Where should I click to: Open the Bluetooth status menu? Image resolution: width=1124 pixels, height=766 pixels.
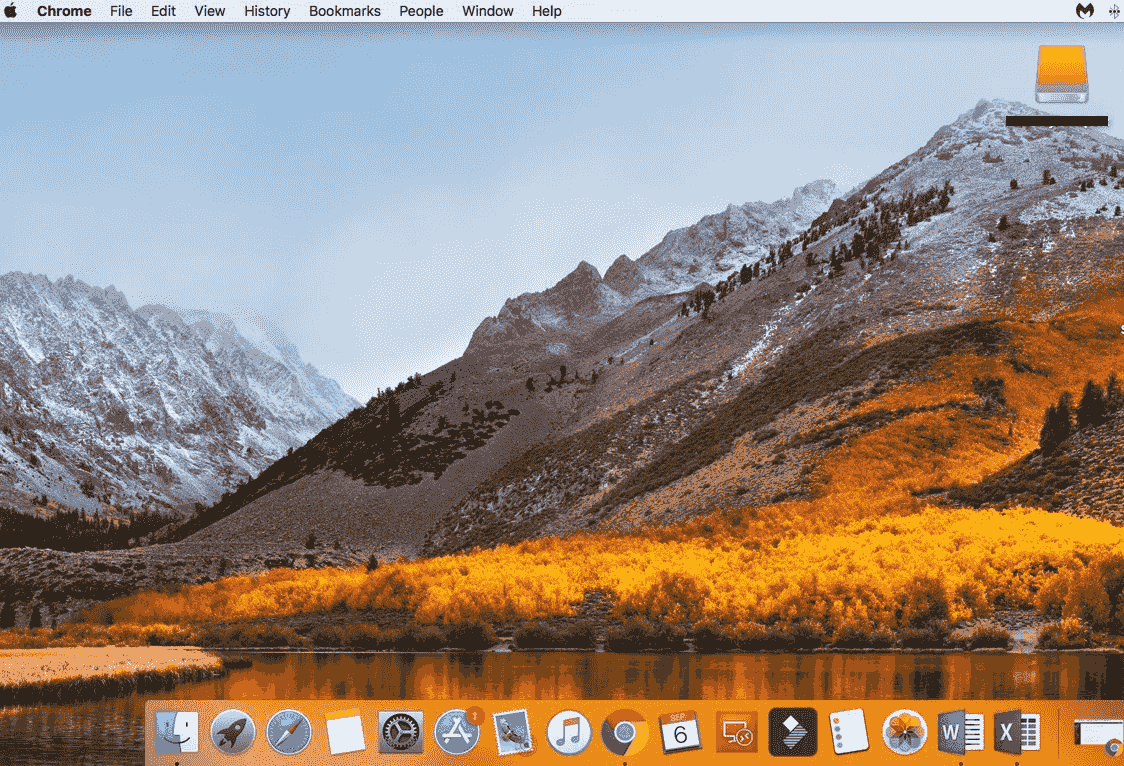pos(1112,11)
